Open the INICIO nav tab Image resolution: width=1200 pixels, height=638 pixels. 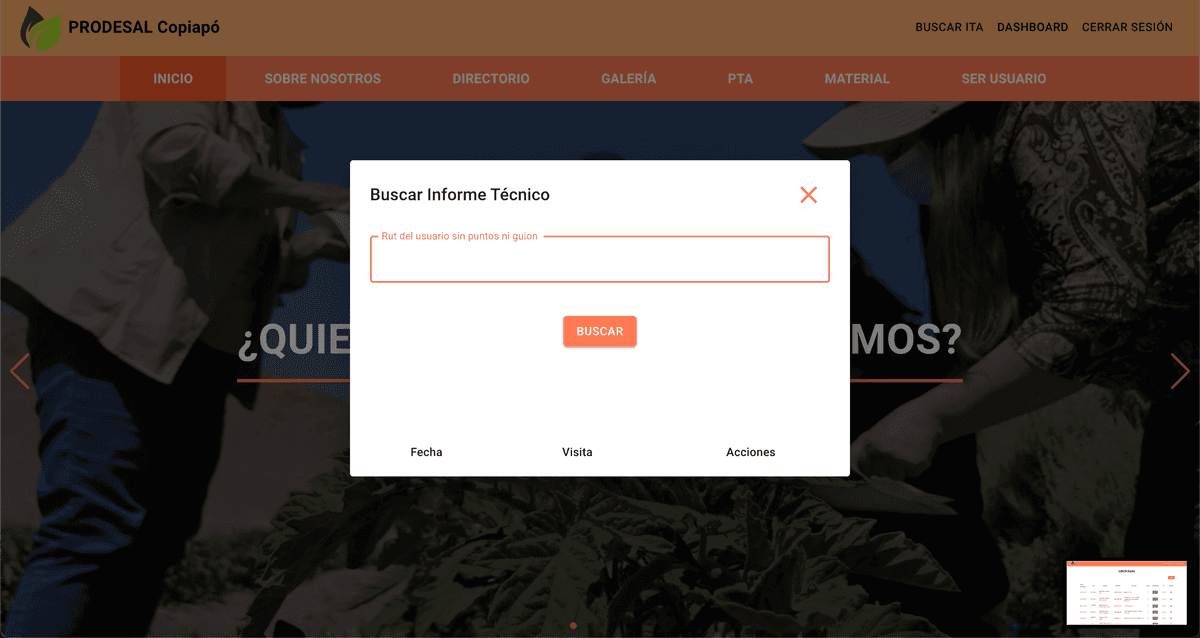click(173, 78)
